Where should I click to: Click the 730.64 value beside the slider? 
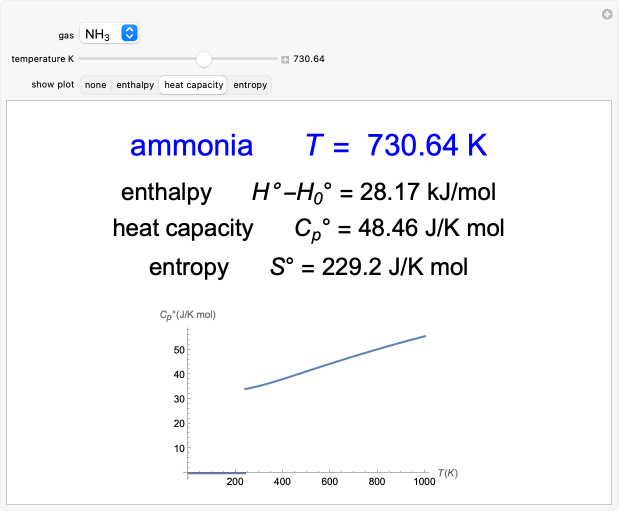[309, 59]
